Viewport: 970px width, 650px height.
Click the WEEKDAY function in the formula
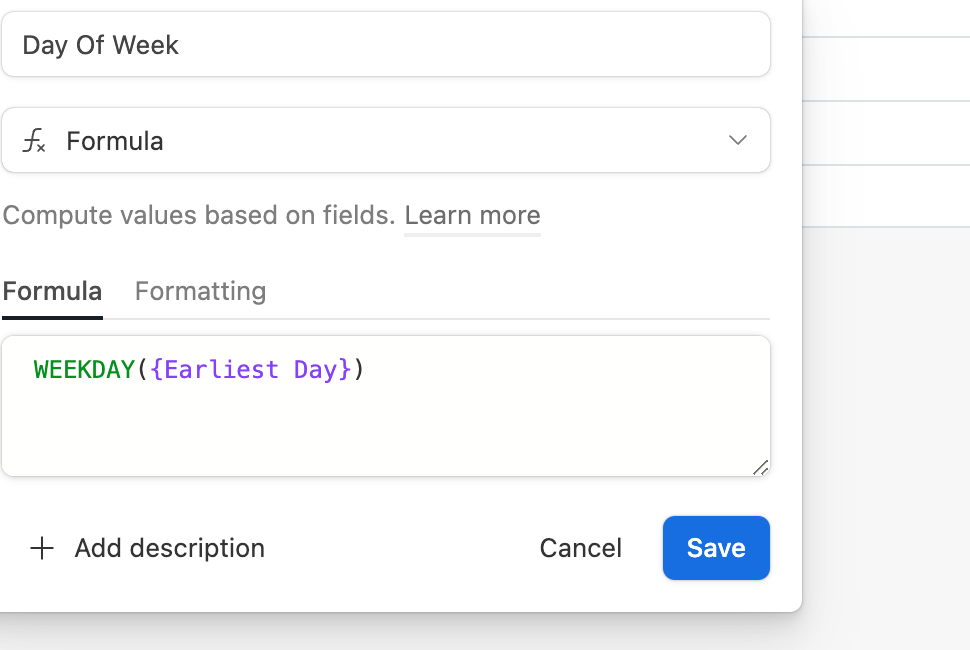84,369
